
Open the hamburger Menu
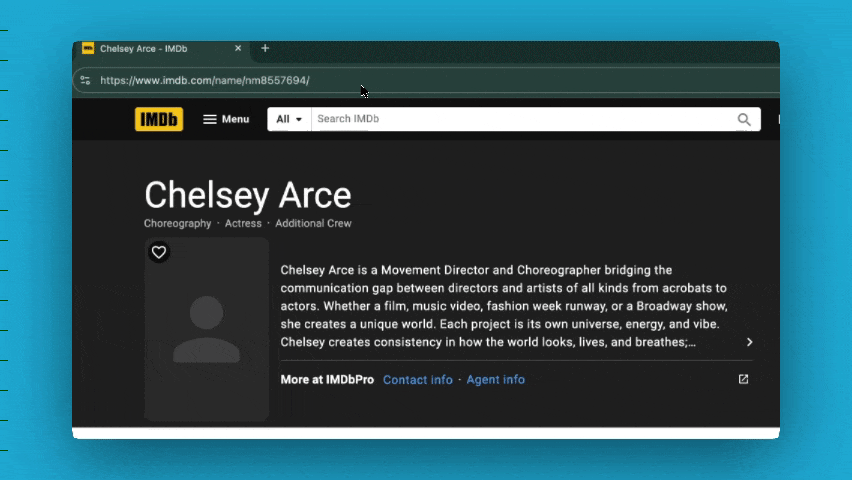(x=226, y=119)
